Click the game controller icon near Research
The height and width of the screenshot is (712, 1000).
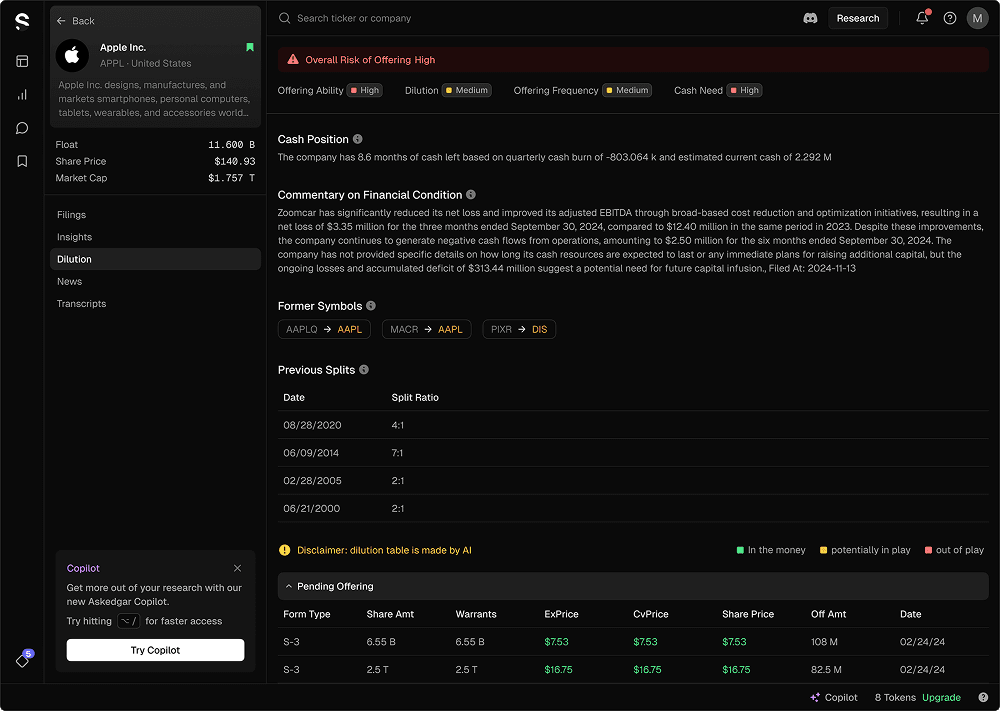coord(810,17)
